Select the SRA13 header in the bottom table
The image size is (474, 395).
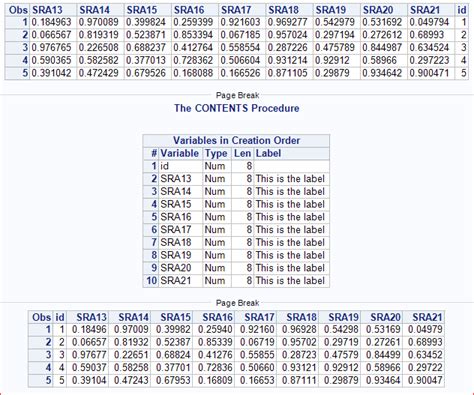tap(91, 317)
